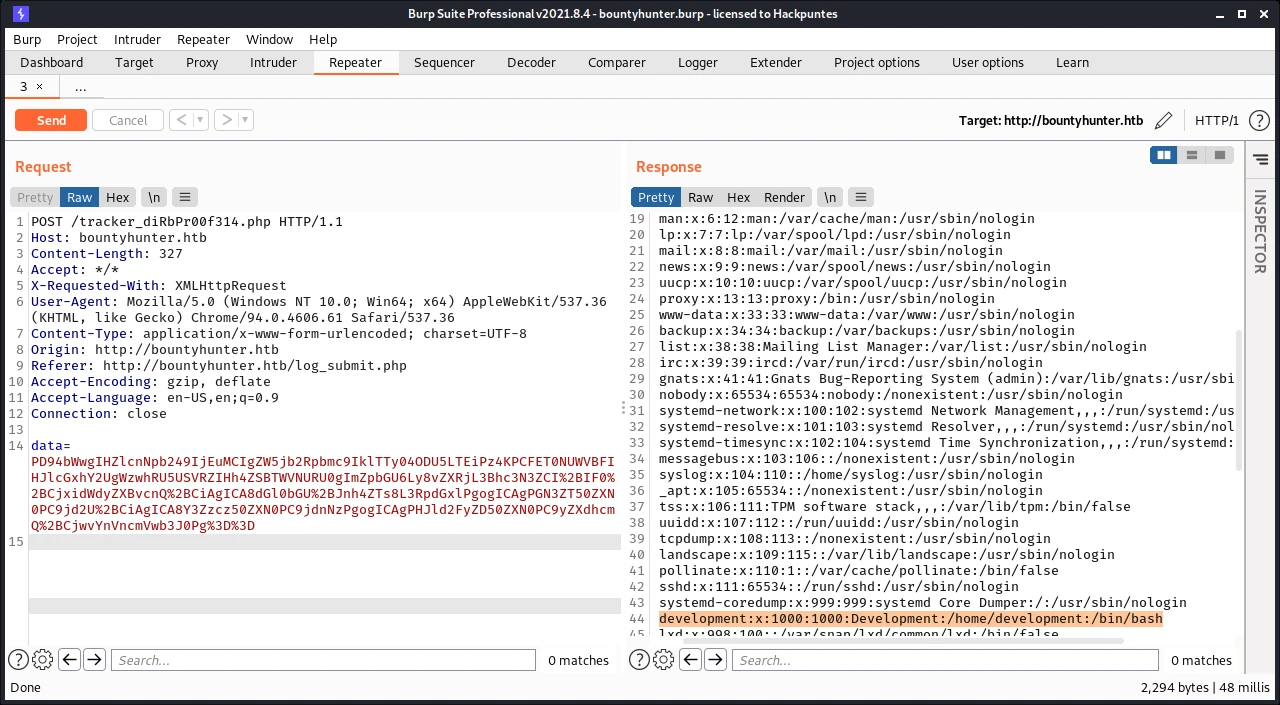1280x705 pixels.
Task: Open Request message editor options menu icon
Action: pyautogui.click(x=186, y=197)
